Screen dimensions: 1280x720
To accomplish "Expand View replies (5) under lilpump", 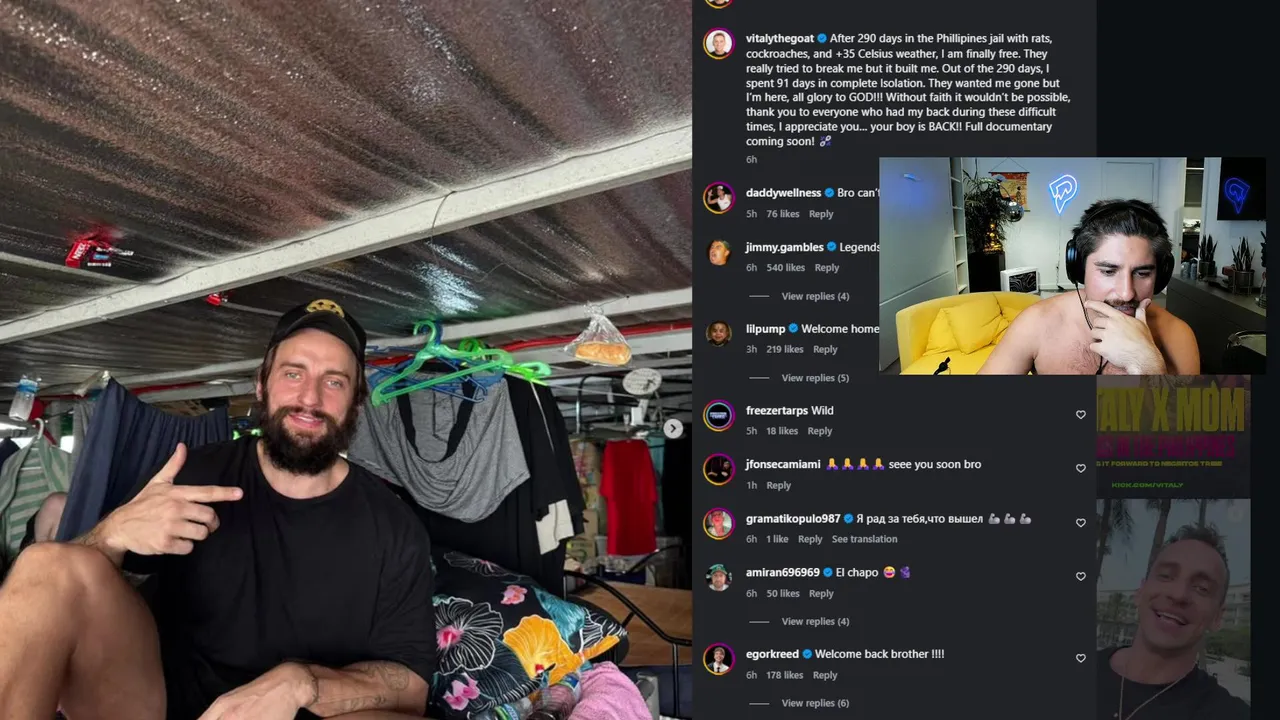I will pos(815,378).
